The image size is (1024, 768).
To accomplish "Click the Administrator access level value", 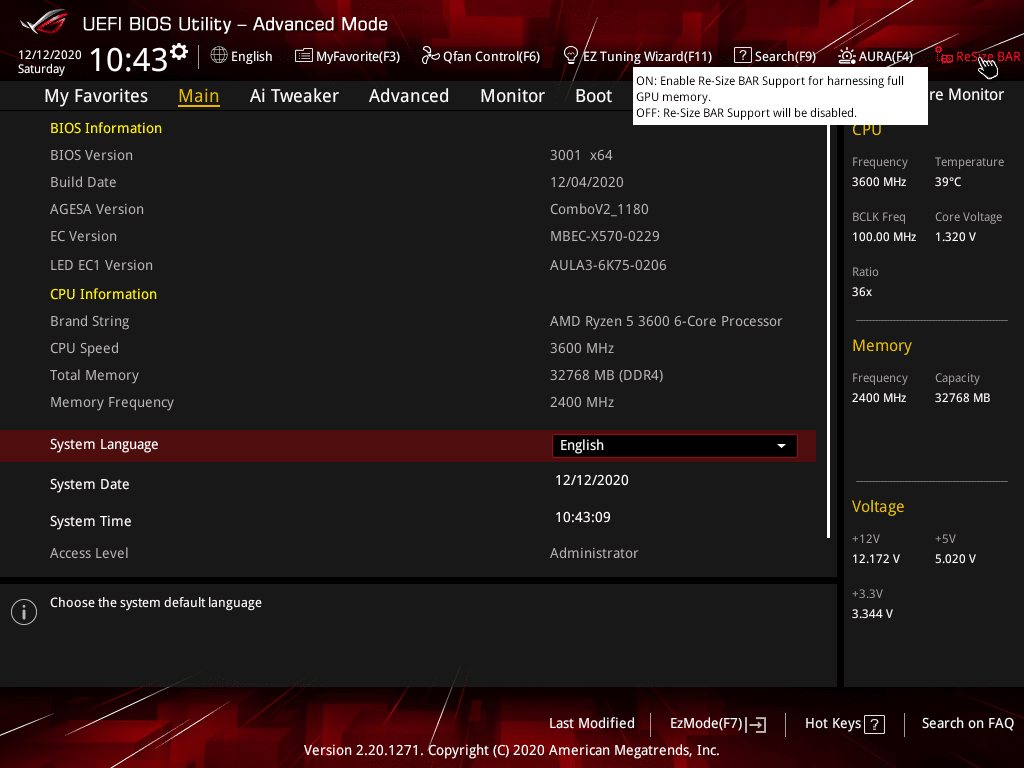I will tap(594, 553).
